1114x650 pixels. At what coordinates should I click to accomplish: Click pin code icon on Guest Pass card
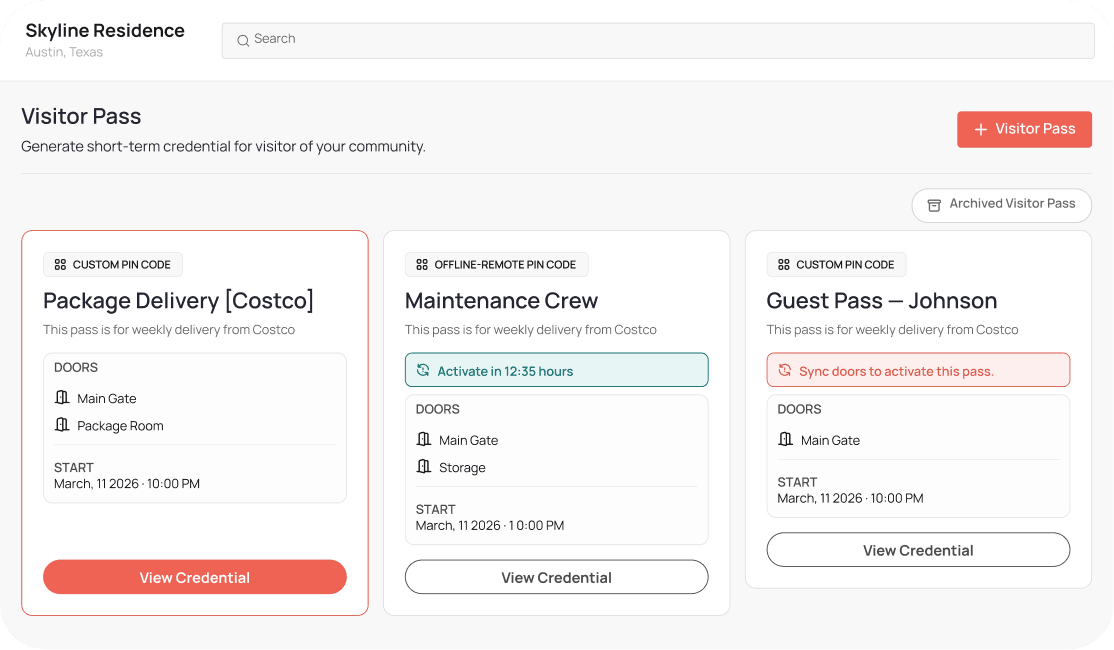[x=784, y=264]
